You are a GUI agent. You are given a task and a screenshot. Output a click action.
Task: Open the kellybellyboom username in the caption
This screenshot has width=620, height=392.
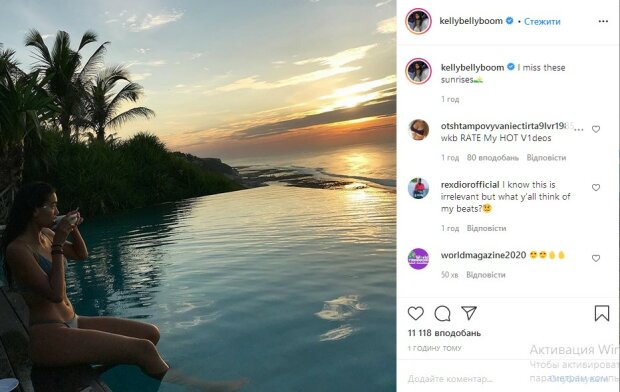[473, 68]
